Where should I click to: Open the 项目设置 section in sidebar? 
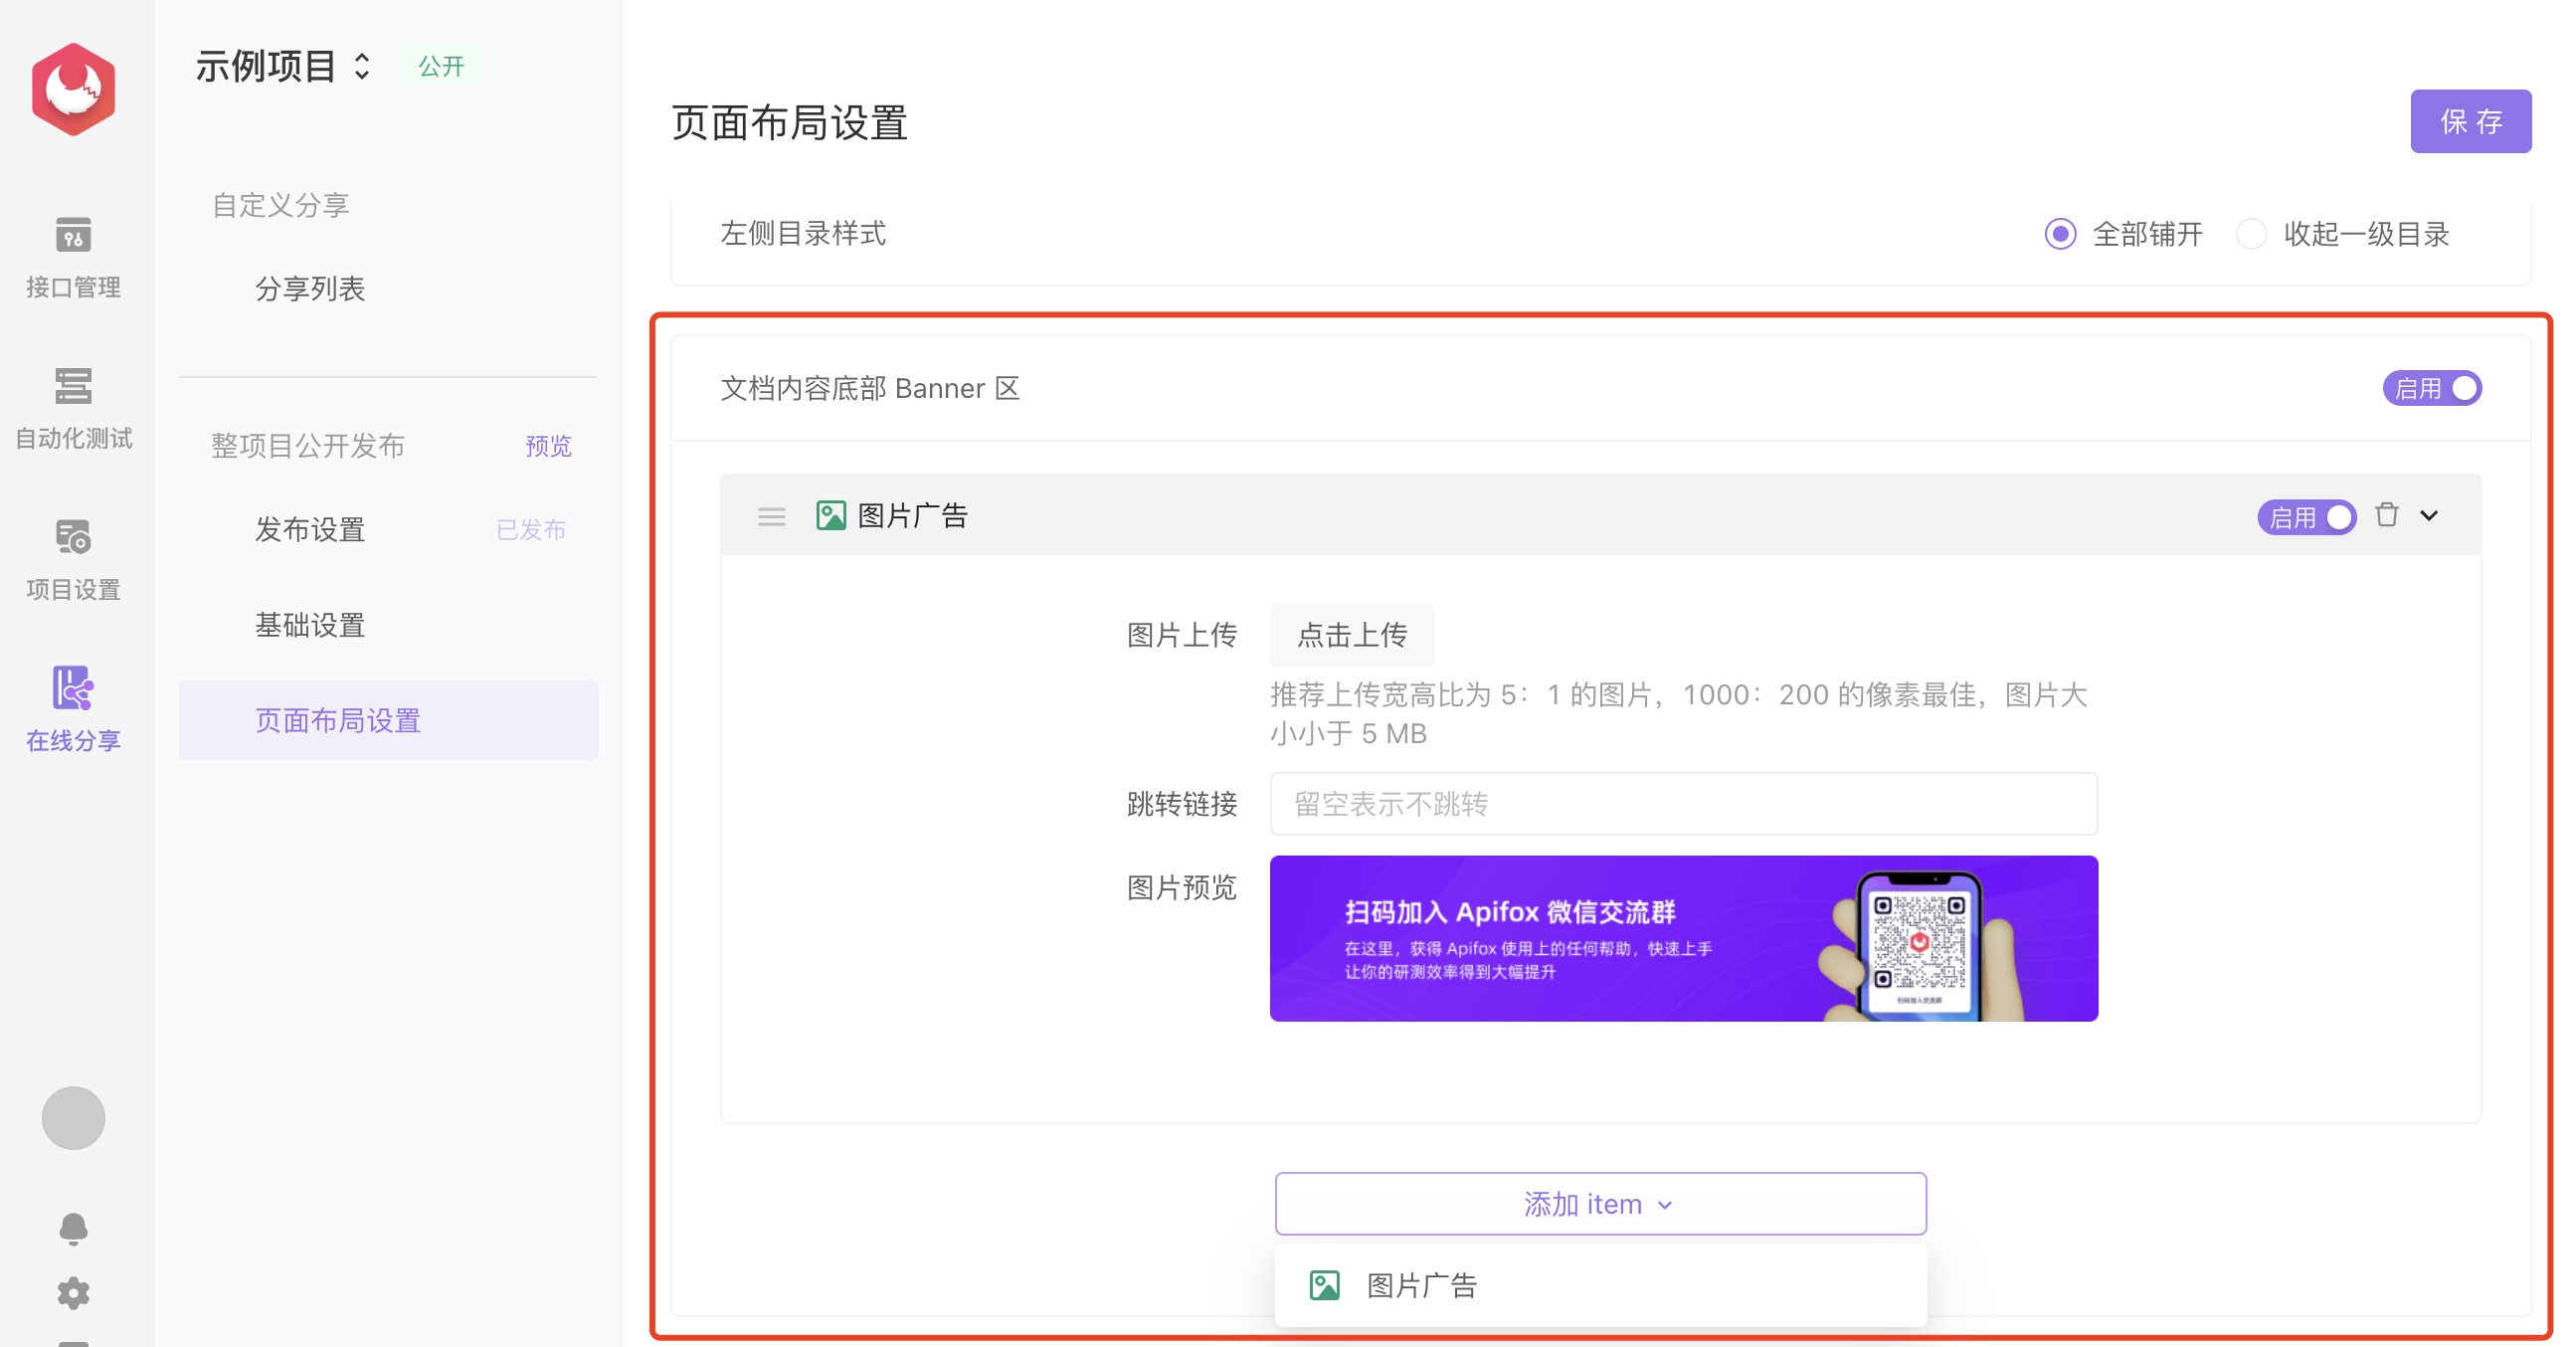coord(72,558)
